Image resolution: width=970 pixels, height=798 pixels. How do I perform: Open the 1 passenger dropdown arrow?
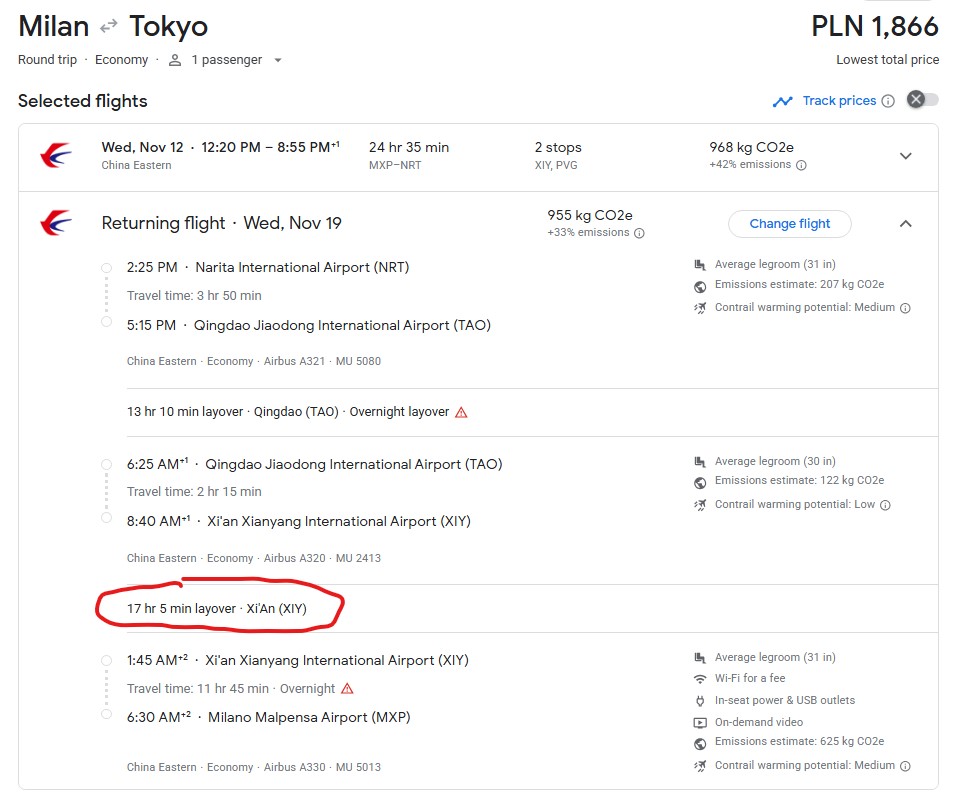point(278,60)
